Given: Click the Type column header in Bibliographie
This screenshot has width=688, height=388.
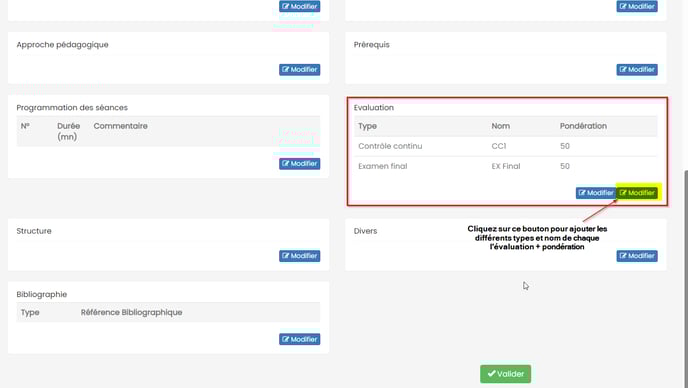Looking at the screenshot, I should click(x=30, y=313).
